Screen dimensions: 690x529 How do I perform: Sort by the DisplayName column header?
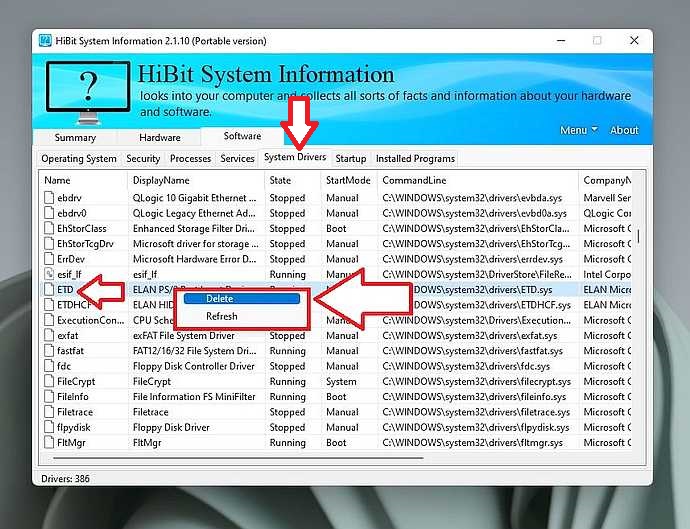[x=196, y=180]
